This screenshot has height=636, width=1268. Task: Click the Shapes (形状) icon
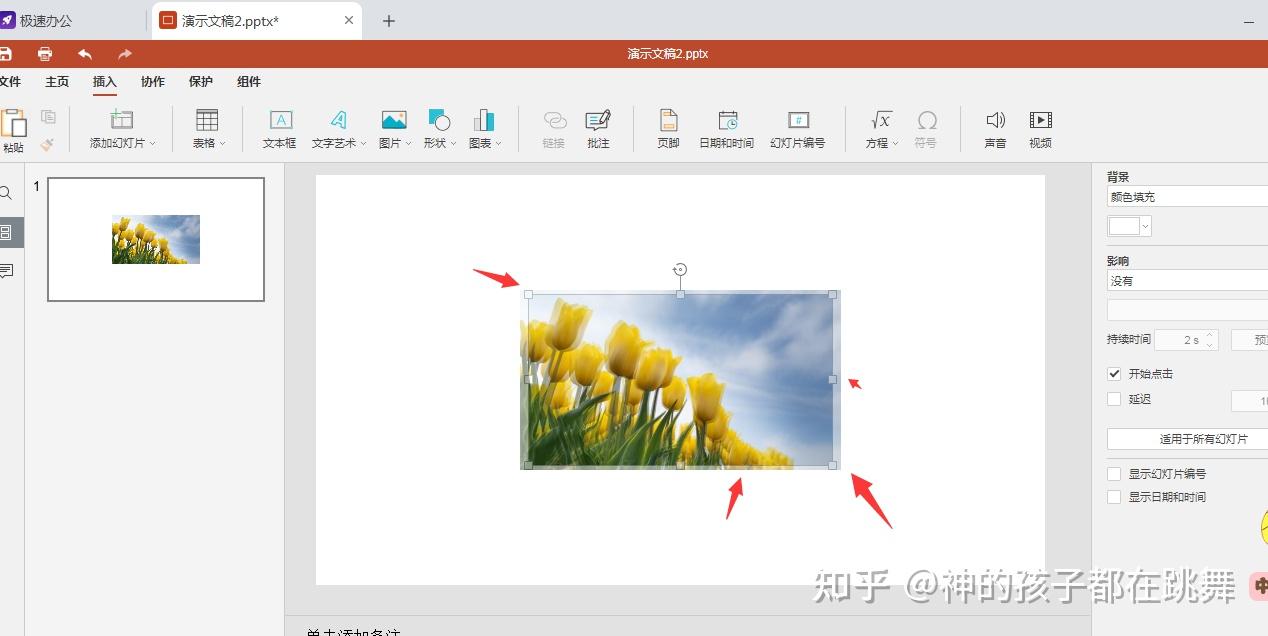(x=439, y=120)
